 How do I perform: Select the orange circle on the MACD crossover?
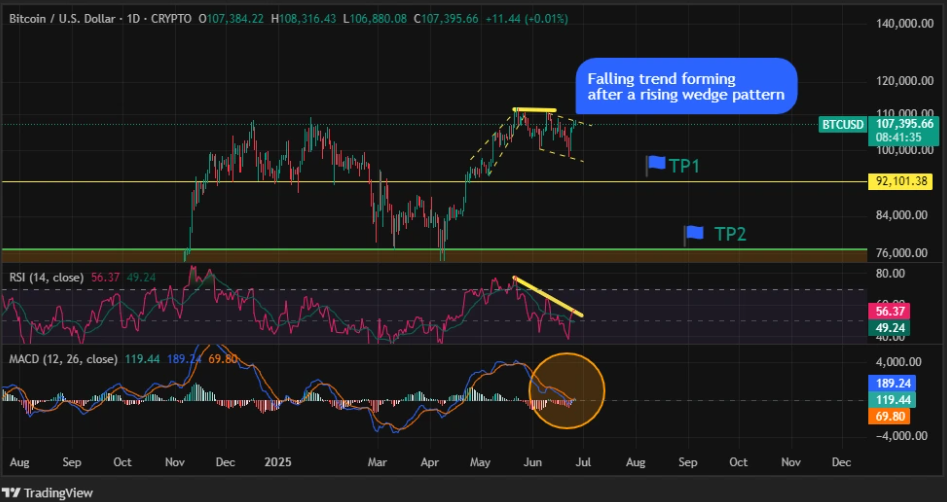pos(567,391)
